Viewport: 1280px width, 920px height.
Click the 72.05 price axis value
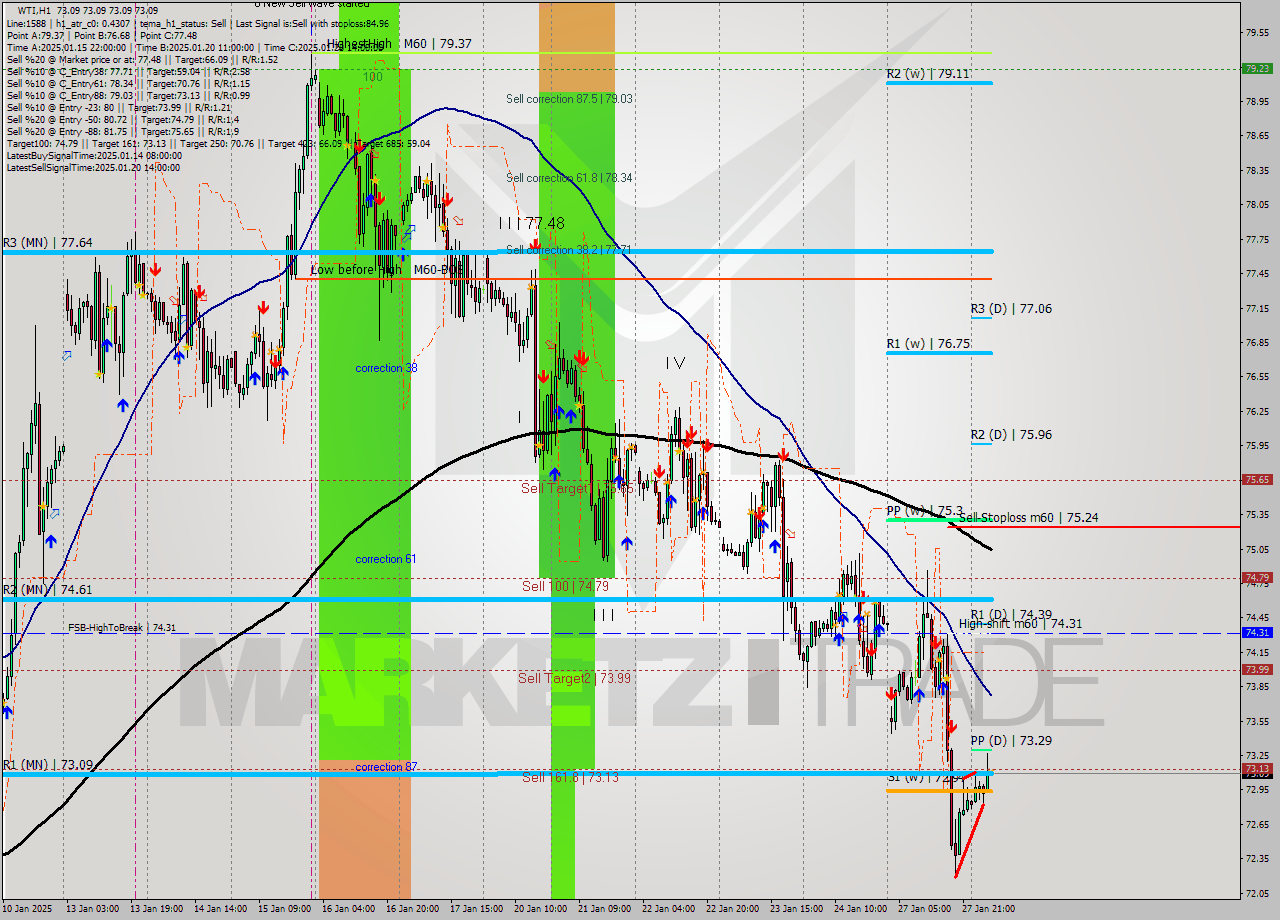point(1257,893)
